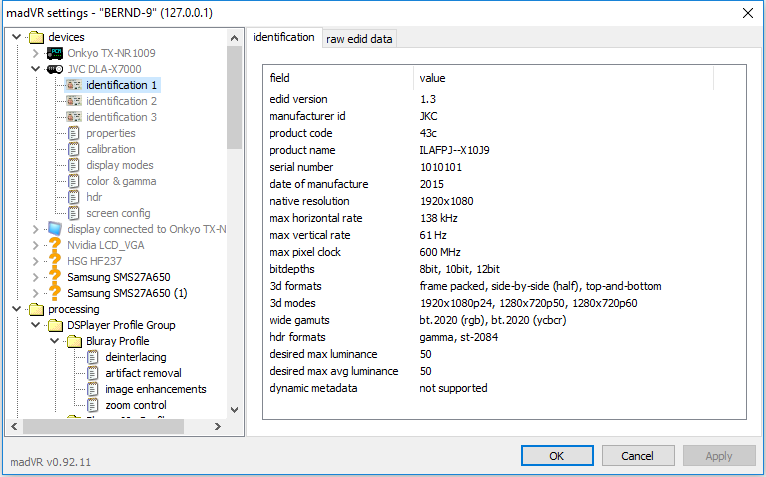Click the deinterlacing page icon
Viewport: 766px width, 477px height.
(93, 357)
